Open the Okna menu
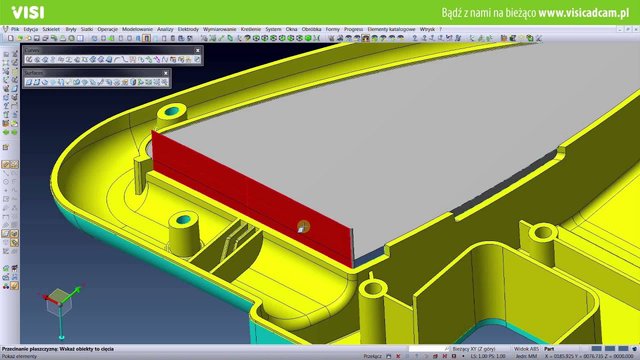Viewport: 640px width, 360px height. point(291,29)
